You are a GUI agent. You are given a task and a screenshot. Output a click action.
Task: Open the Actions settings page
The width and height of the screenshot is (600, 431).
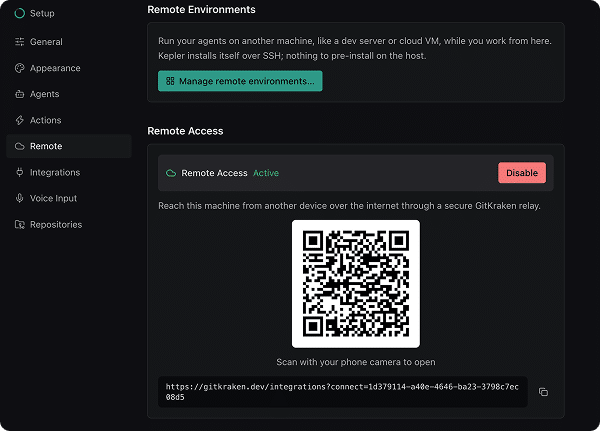68,120
